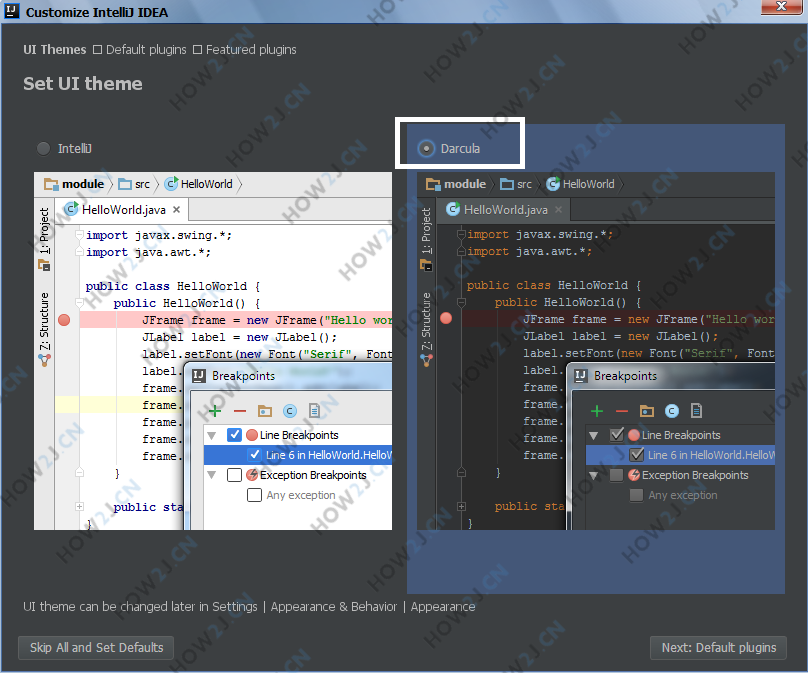808x673 pixels.
Task: Click src folder icon in Darcula preview
Action: tap(507, 184)
